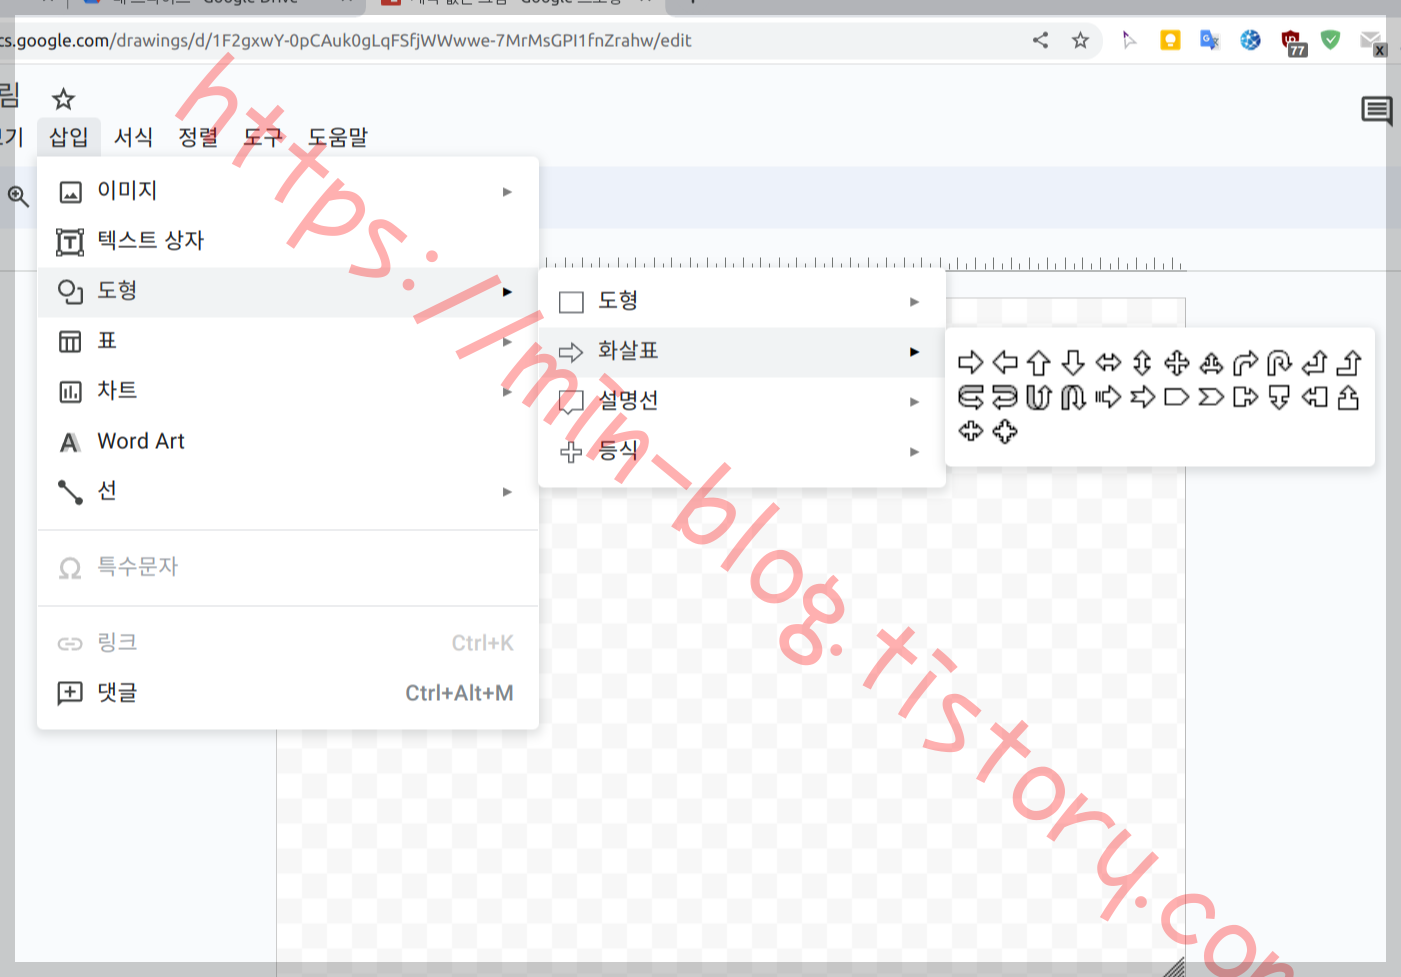Expand the 이미지 submenu arrow
This screenshot has width=1401, height=977.
coord(507,191)
